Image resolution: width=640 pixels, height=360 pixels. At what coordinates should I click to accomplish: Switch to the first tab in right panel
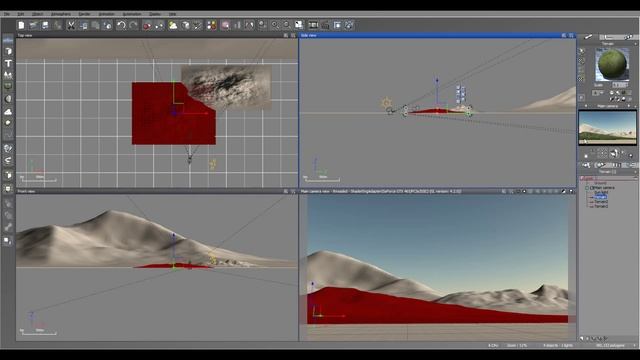point(589,37)
